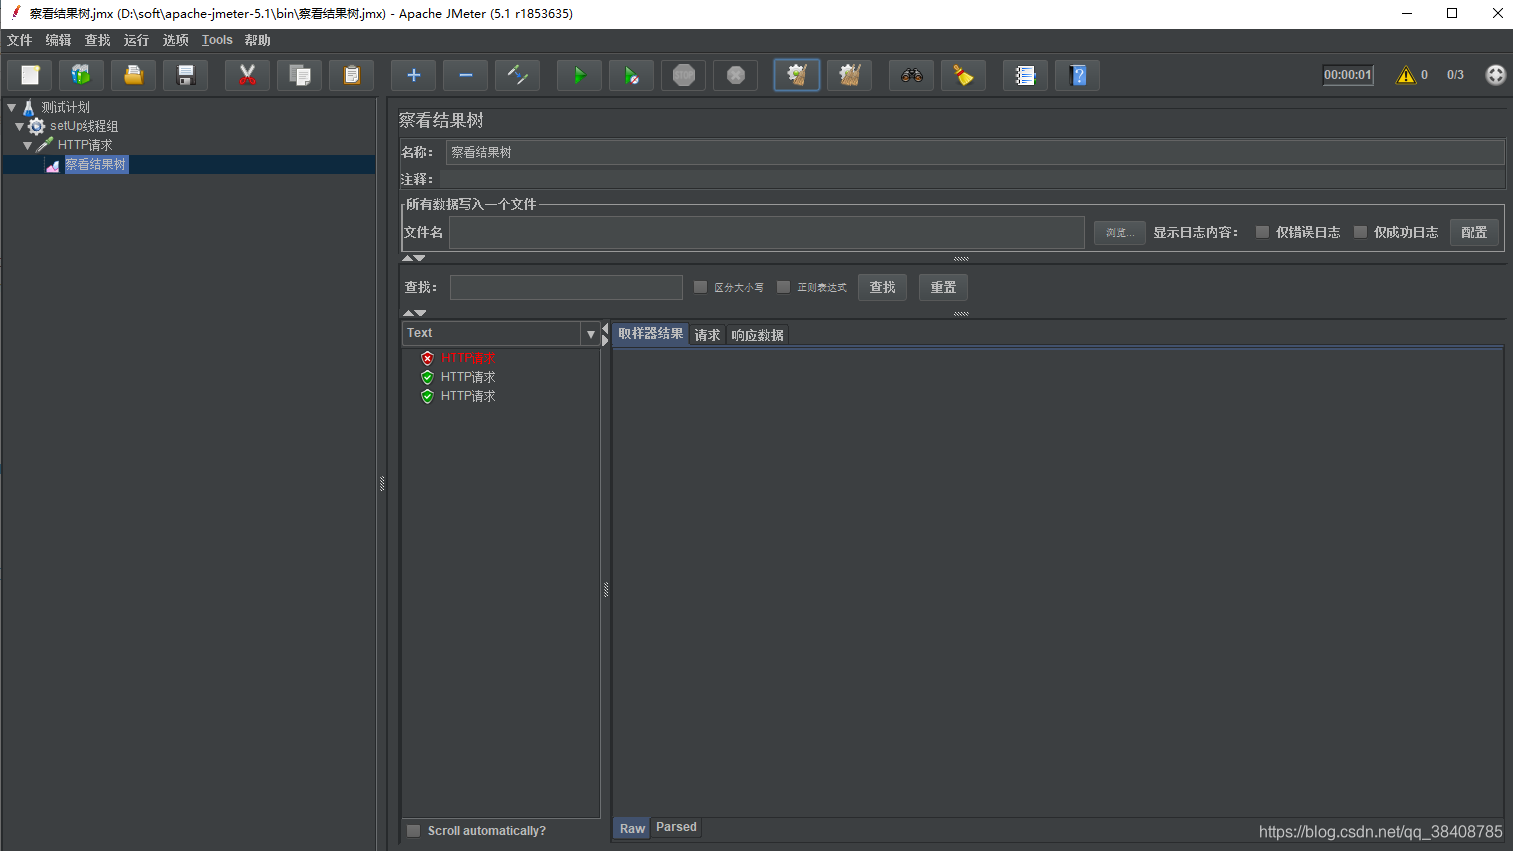Screen dimensions: 1513x851
Task: Switch to the 响应数据 tab
Action: pyautogui.click(x=758, y=335)
